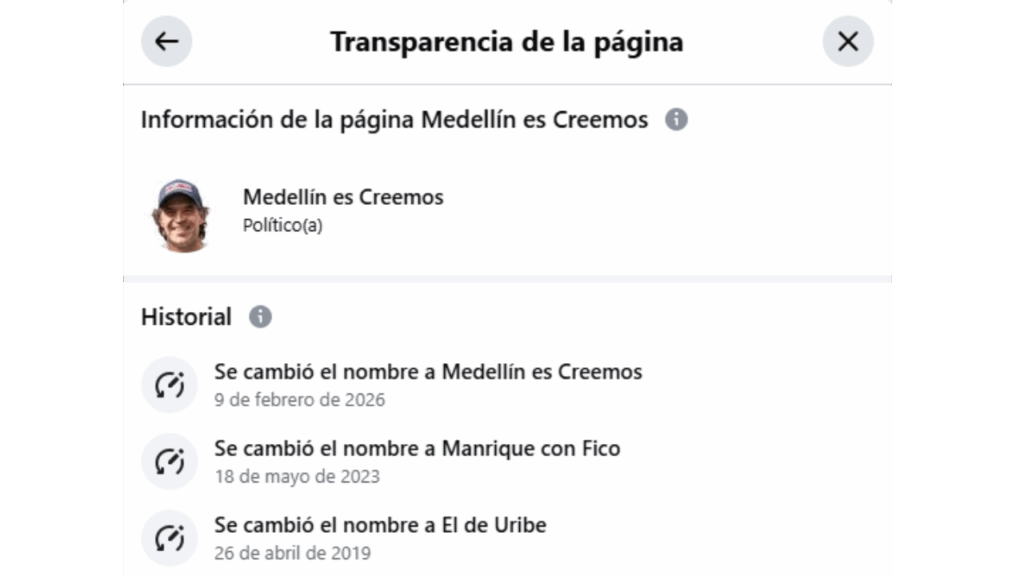1024x576 pixels.
Task: Click the date 9 de febrero de 2026
Action: (300, 400)
